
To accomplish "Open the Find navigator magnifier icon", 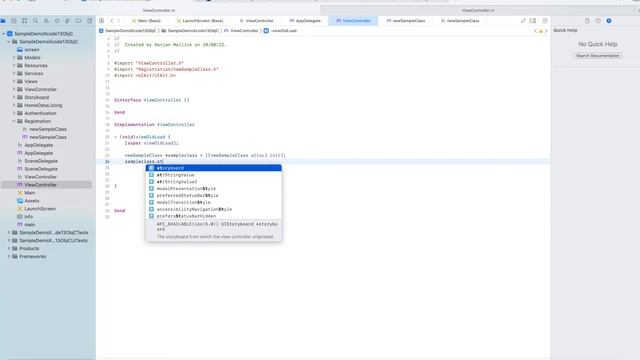I will 36,20.
